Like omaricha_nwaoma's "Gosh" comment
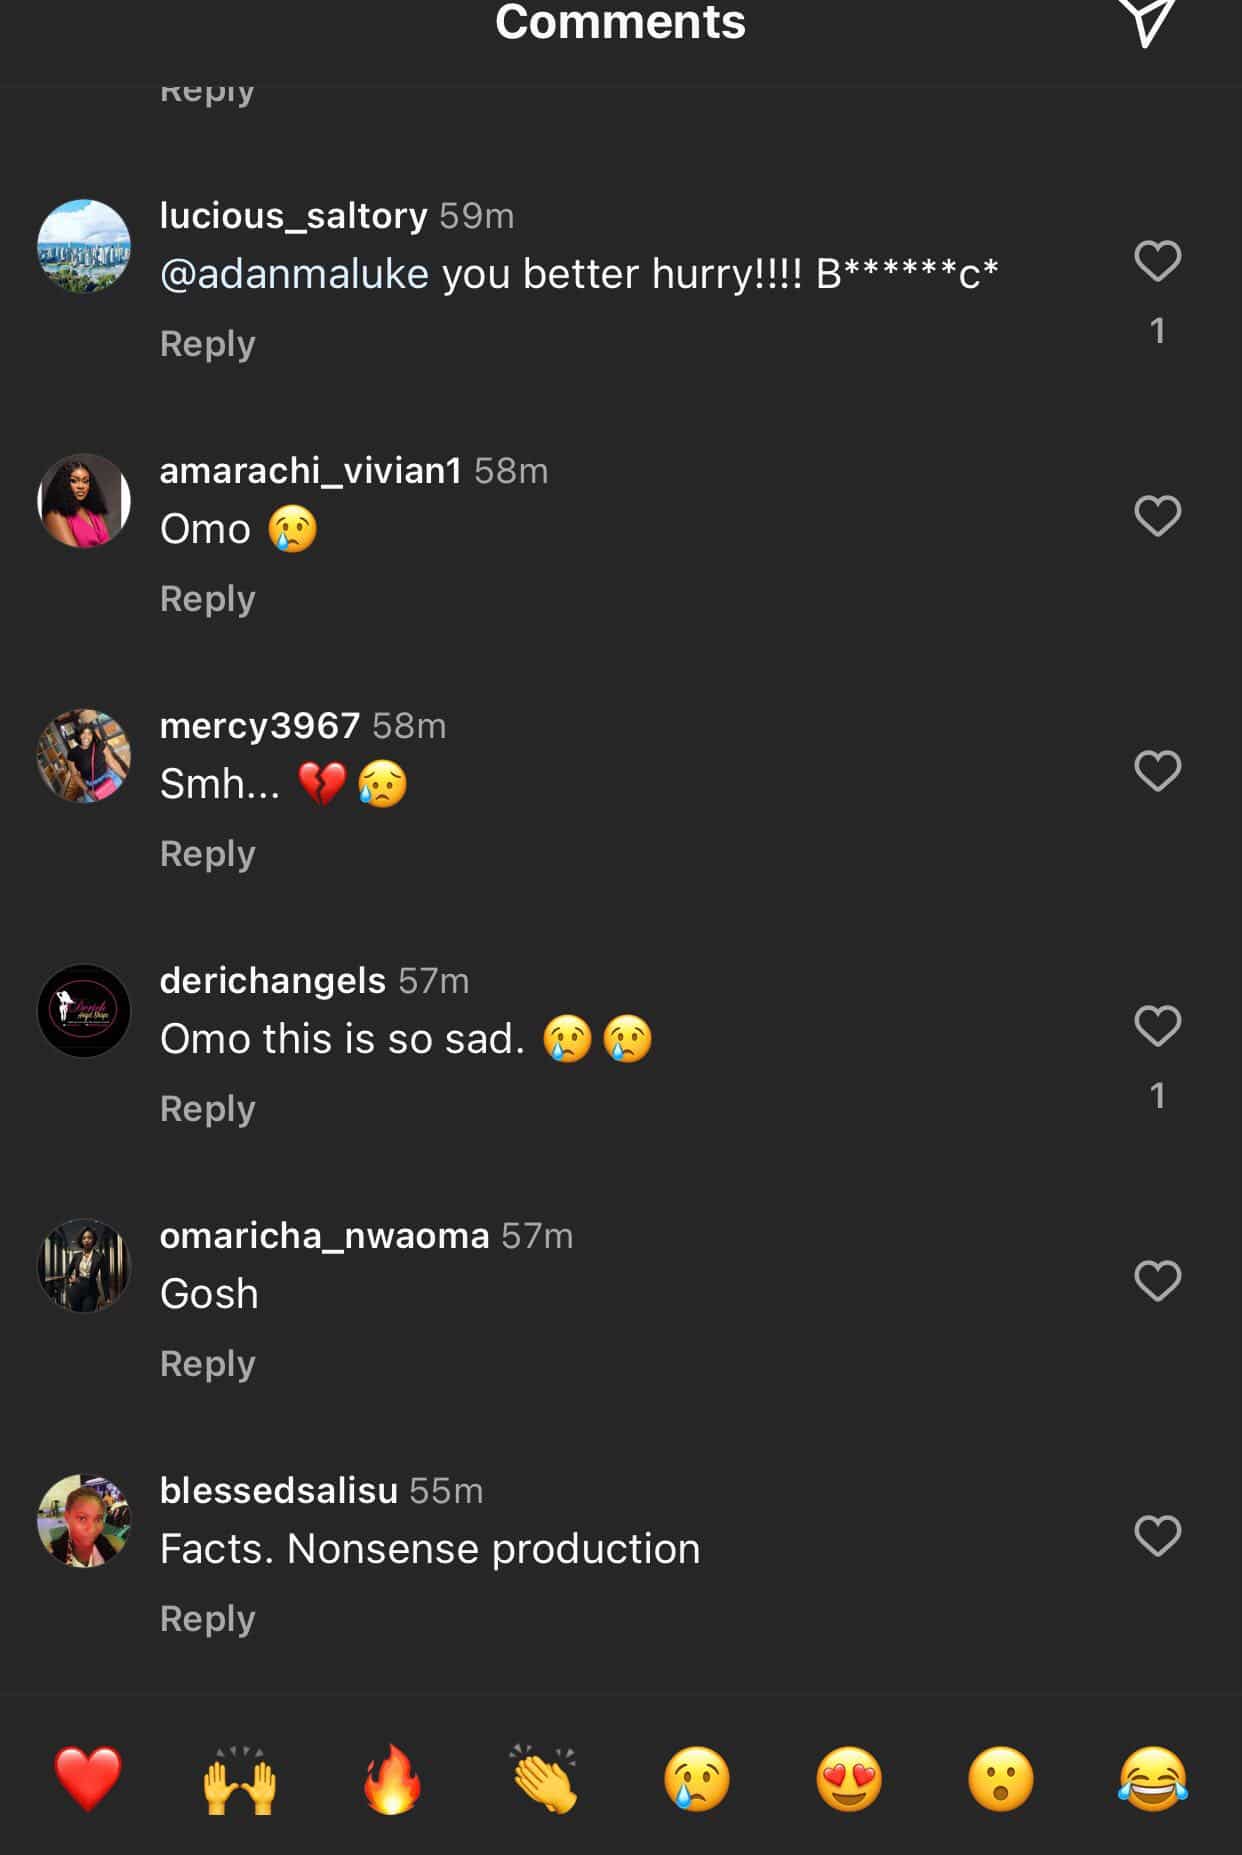The image size is (1242, 1855). [1158, 1281]
